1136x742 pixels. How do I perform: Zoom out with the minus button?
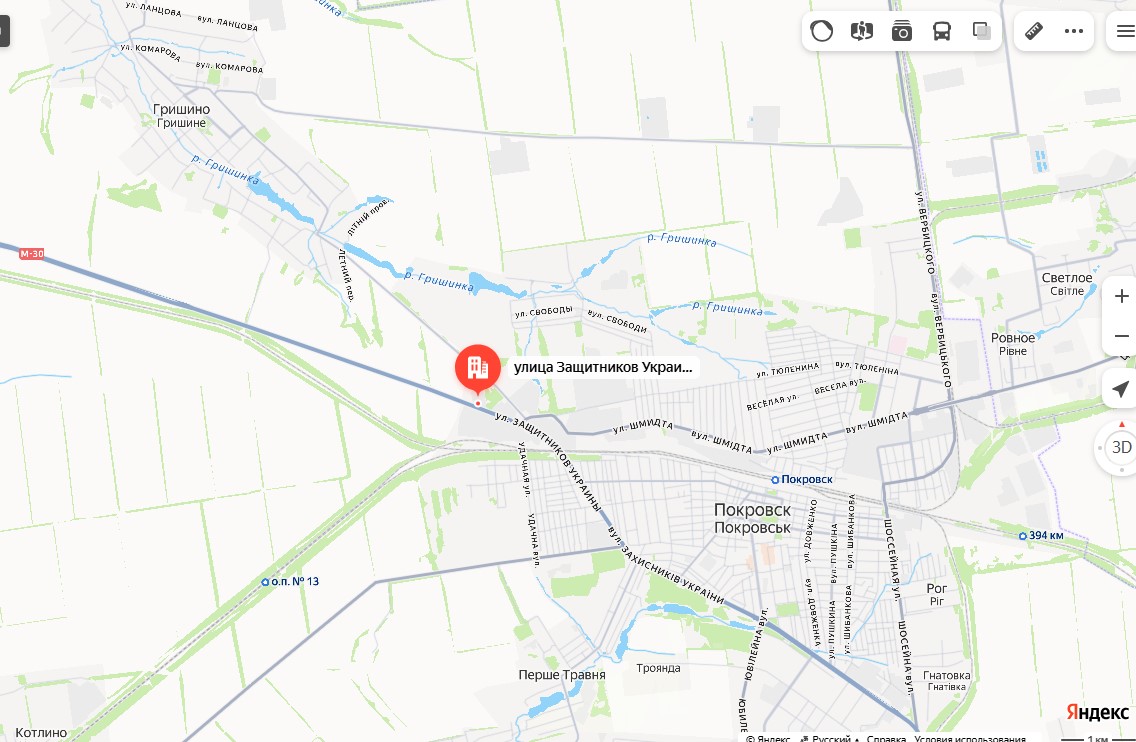pos(1121,336)
